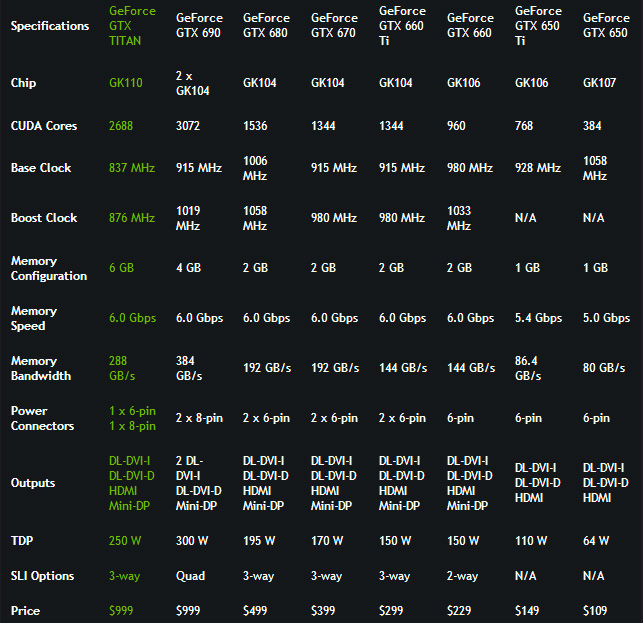
Task: Select the 86.4 GB/s bandwidth value
Action: click(x=528, y=369)
